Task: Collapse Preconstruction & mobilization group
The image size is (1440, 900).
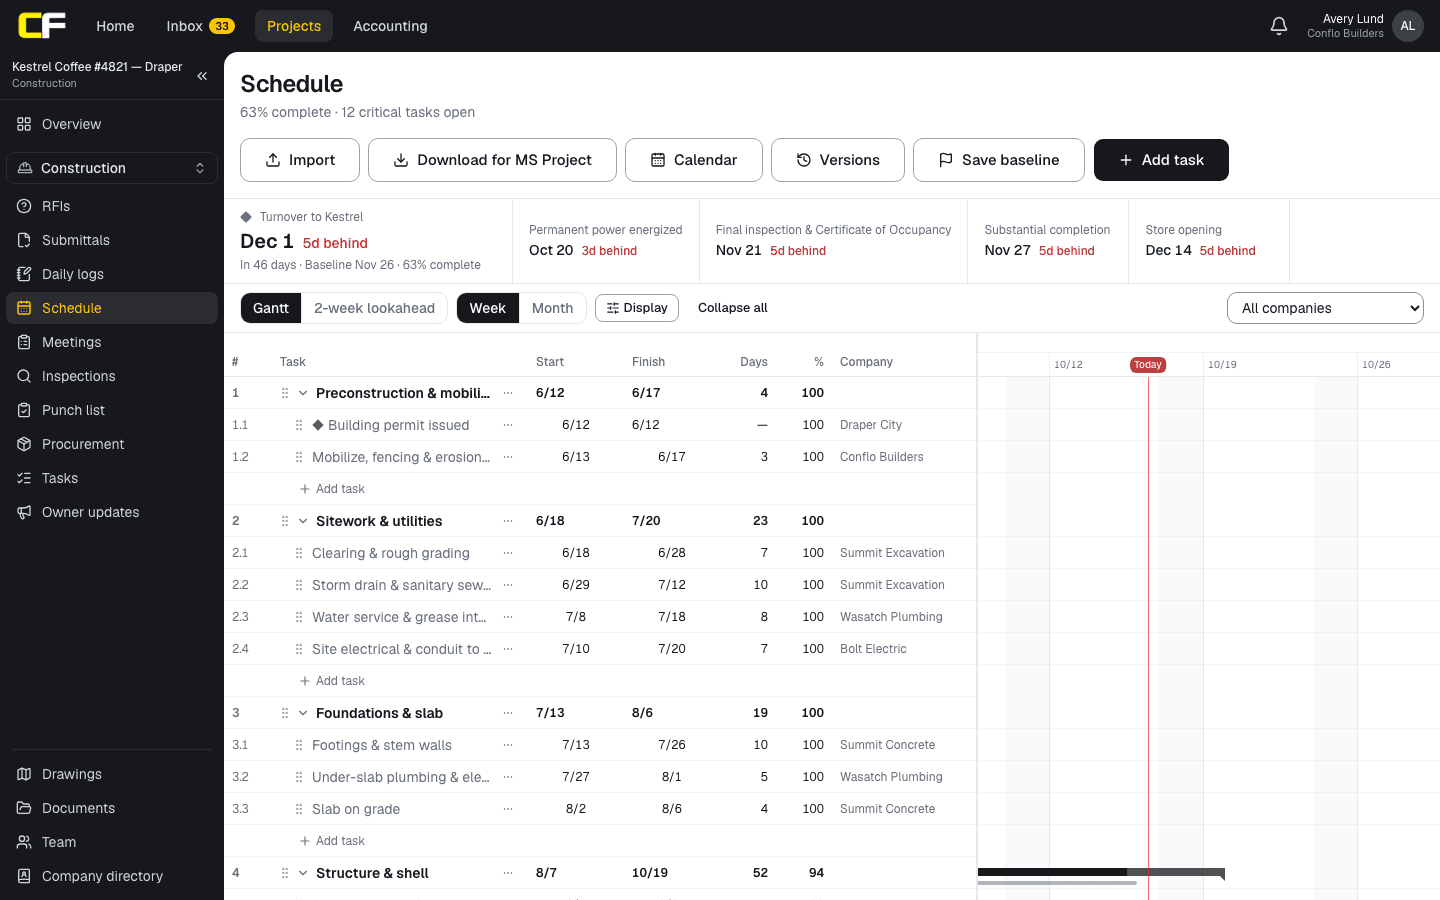Action: tap(303, 393)
